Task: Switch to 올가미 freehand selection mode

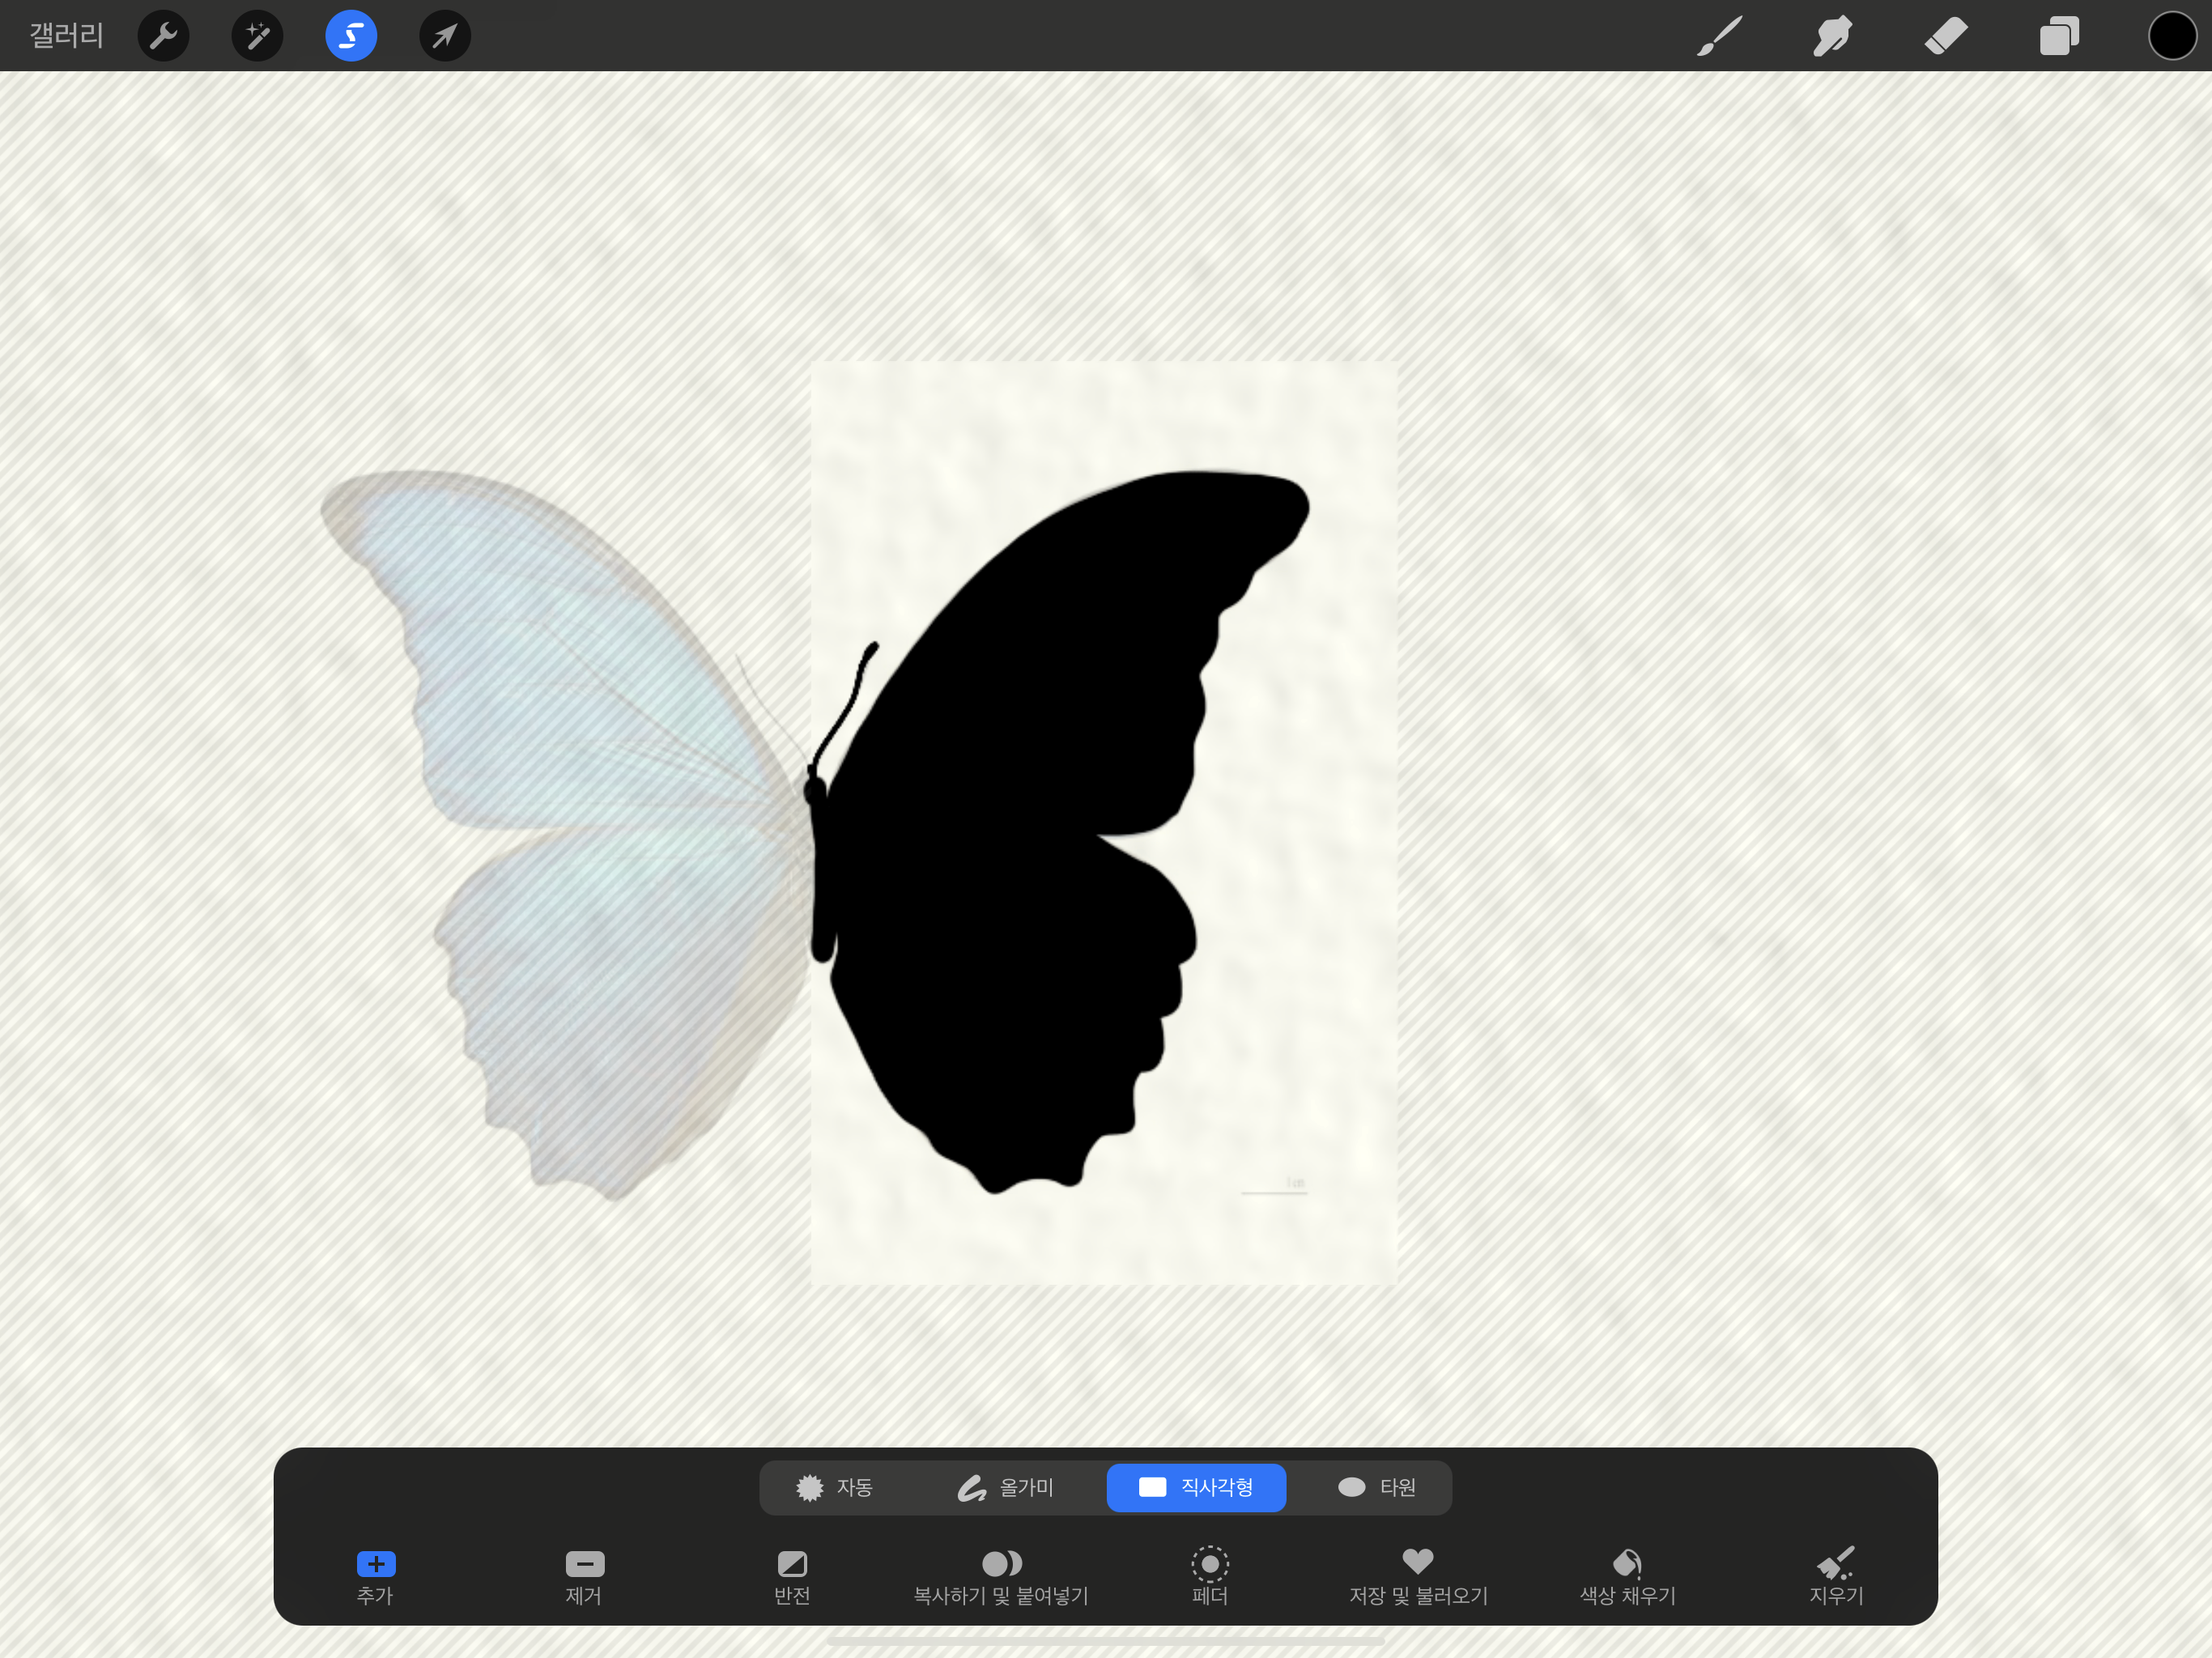Action: click(1005, 1487)
